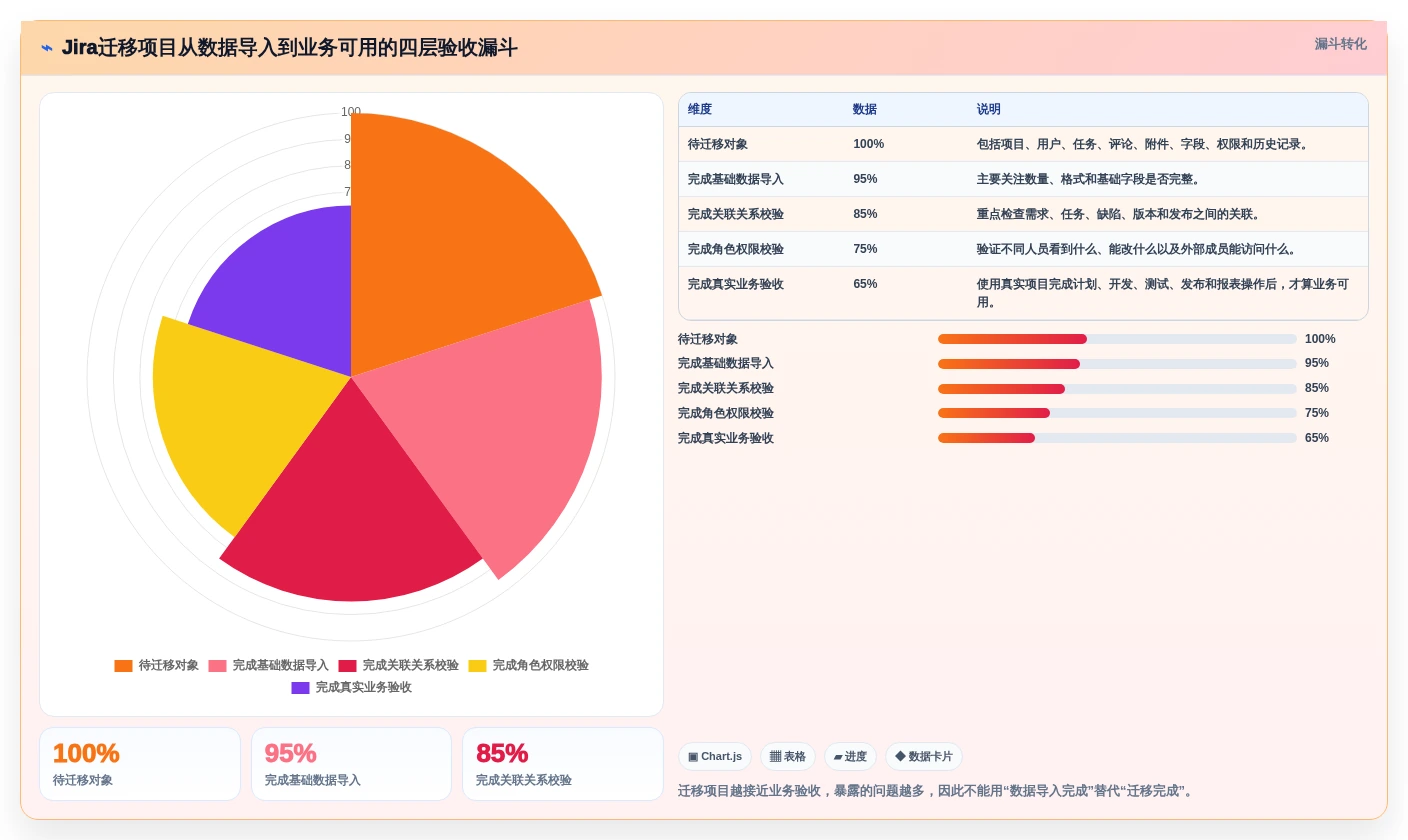This screenshot has height=840, width=1408.
Task: Click the 漏斗转化 label in the header
Action: coord(1340,44)
